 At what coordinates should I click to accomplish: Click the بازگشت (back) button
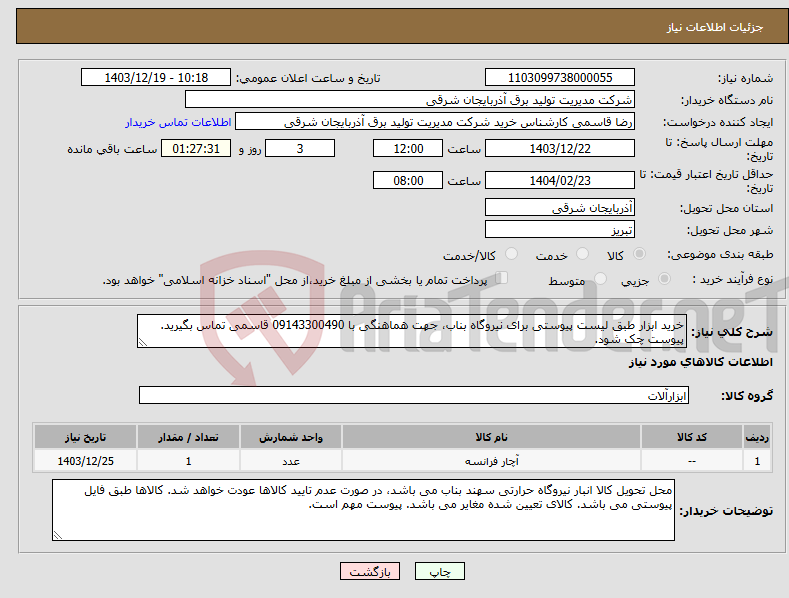click(370, 571)
